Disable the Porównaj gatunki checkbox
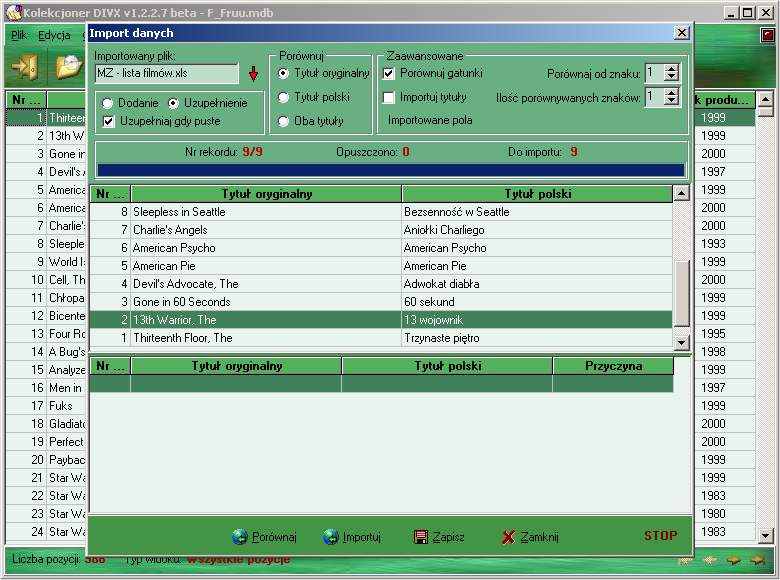Screen dimensions: 780x580 (390, 73)
